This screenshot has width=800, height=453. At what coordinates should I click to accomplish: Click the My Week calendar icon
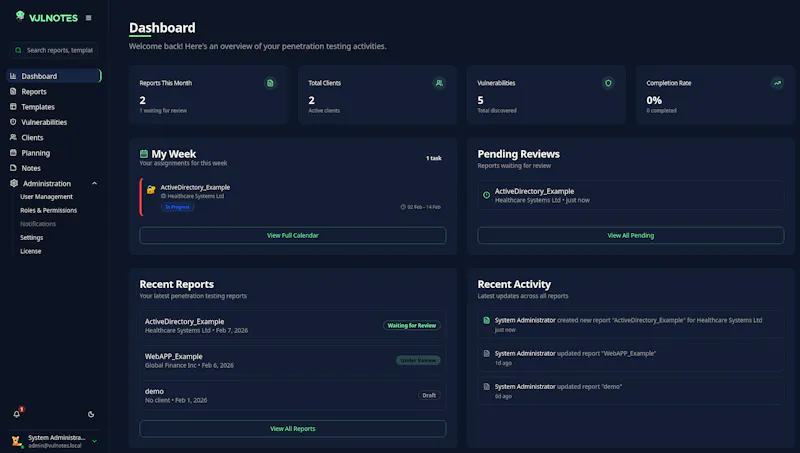click(144, 154)
